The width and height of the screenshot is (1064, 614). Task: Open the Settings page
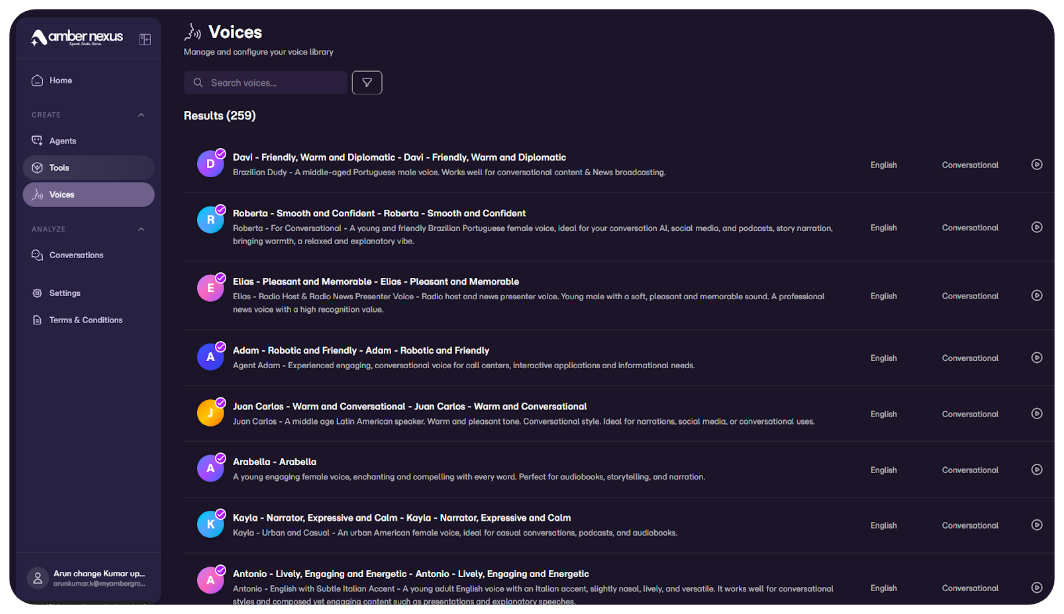point(64,293)
